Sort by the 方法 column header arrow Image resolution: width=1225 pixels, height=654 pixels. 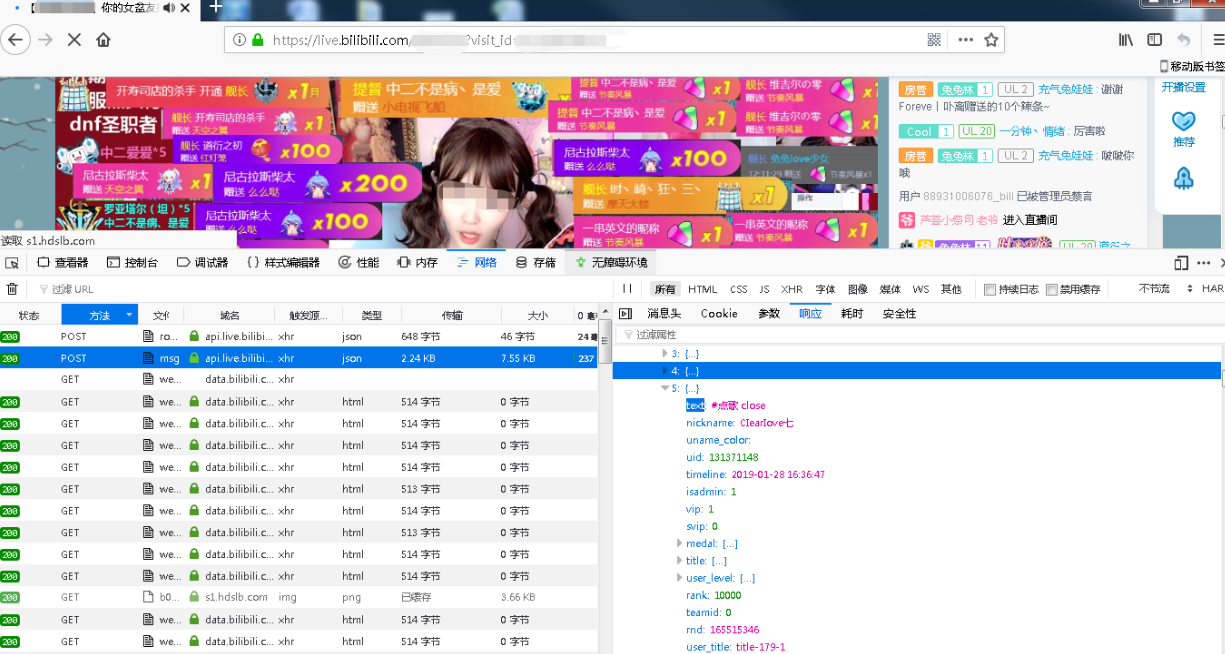pyautogui.click(x=129, y=315)
